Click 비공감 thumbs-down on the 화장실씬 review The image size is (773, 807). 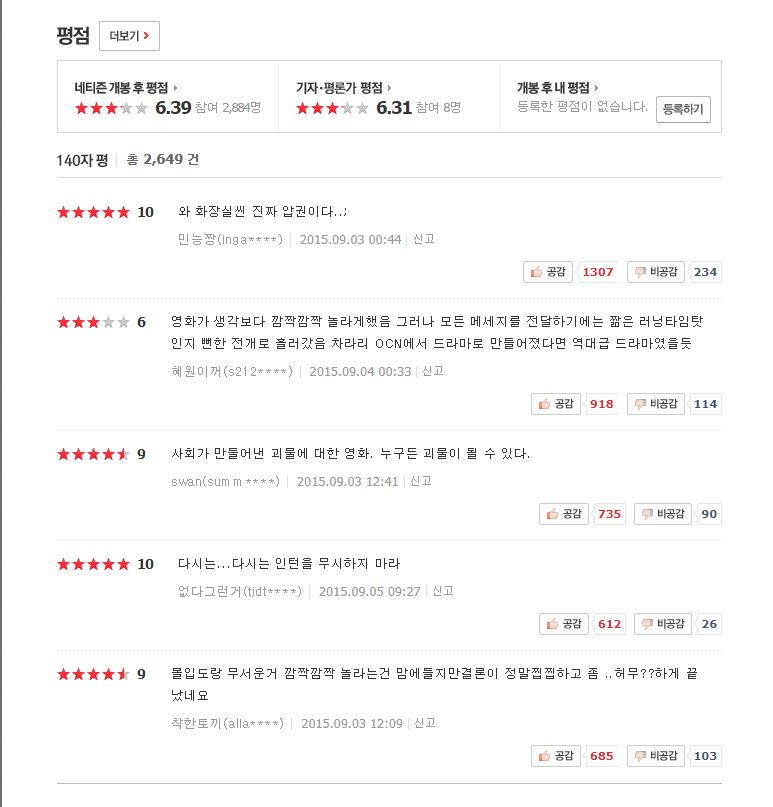coord(656,272)
